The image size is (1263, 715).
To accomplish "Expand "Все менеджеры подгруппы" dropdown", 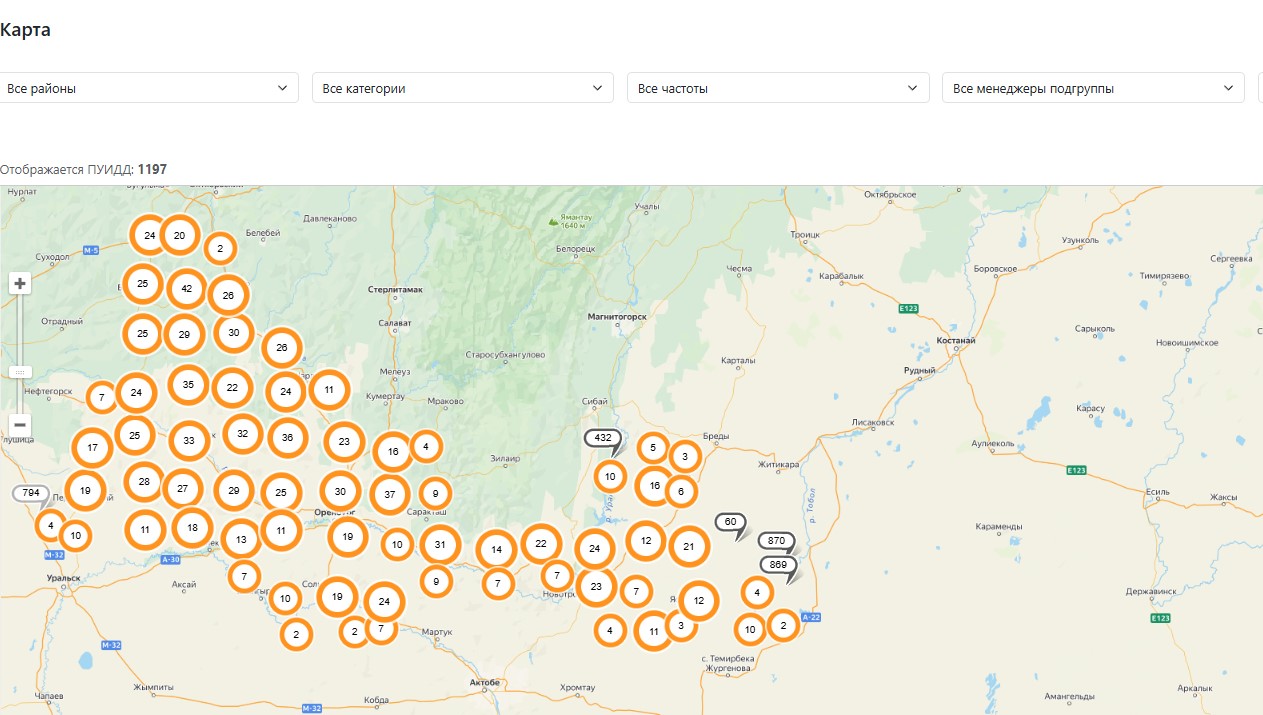I will point(1092,88).
